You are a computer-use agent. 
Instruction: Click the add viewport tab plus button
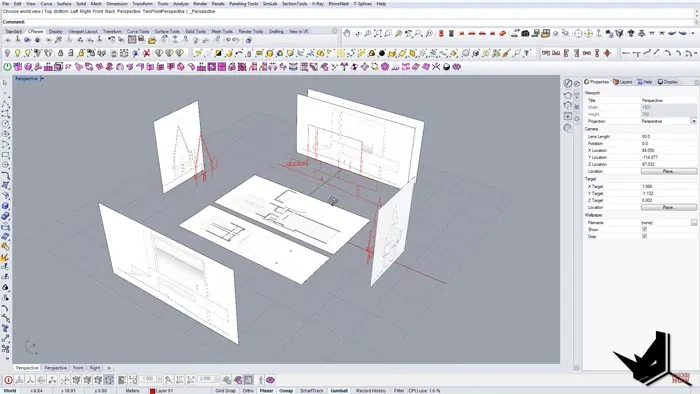click(x=108, y=368)
